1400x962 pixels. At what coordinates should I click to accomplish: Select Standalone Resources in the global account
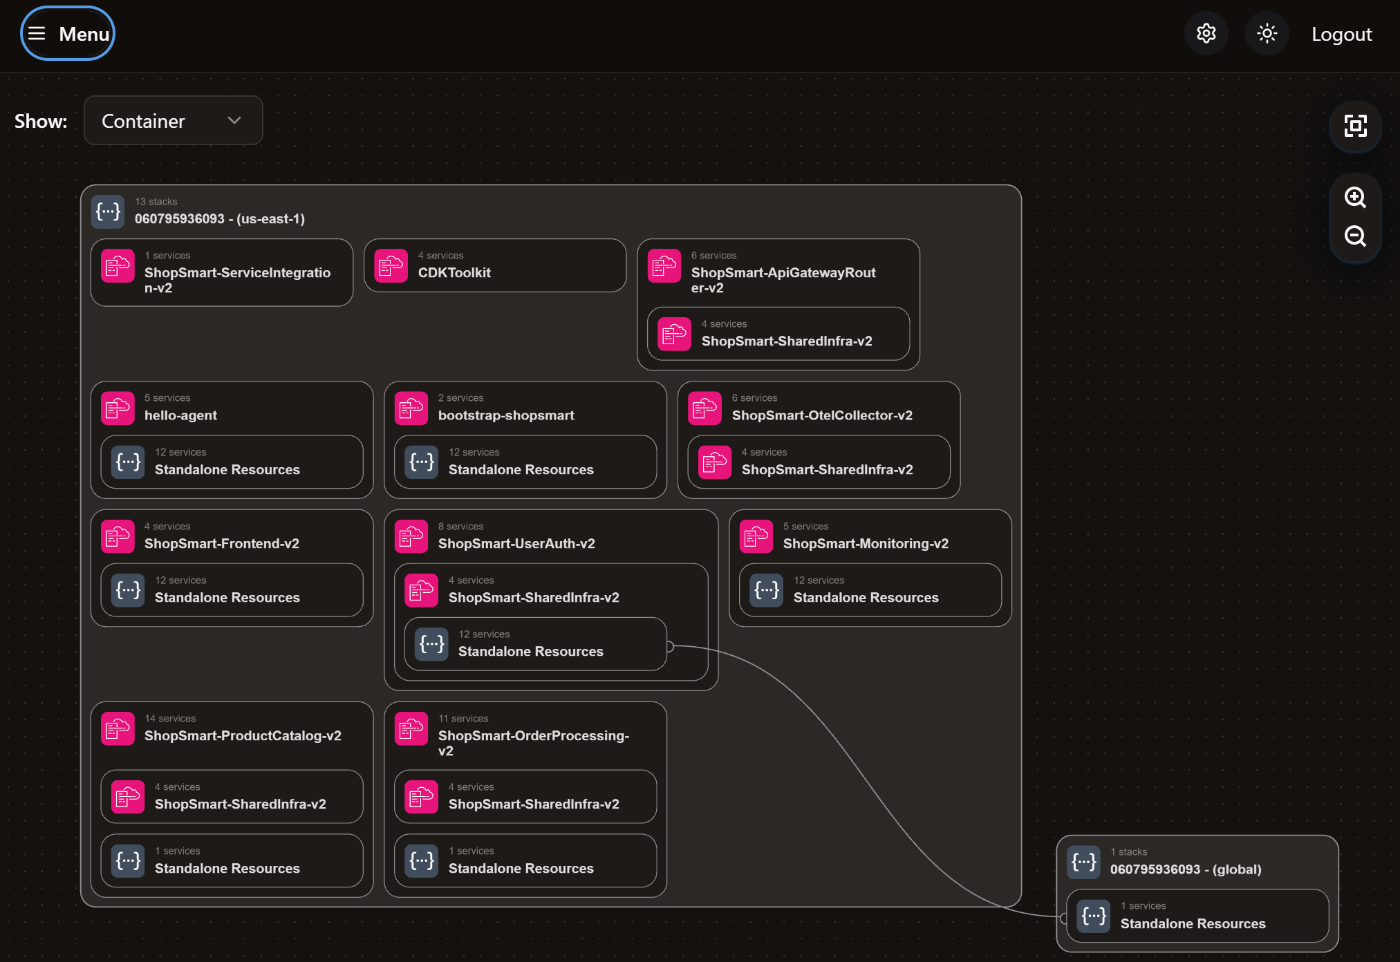click(1198, 916)
